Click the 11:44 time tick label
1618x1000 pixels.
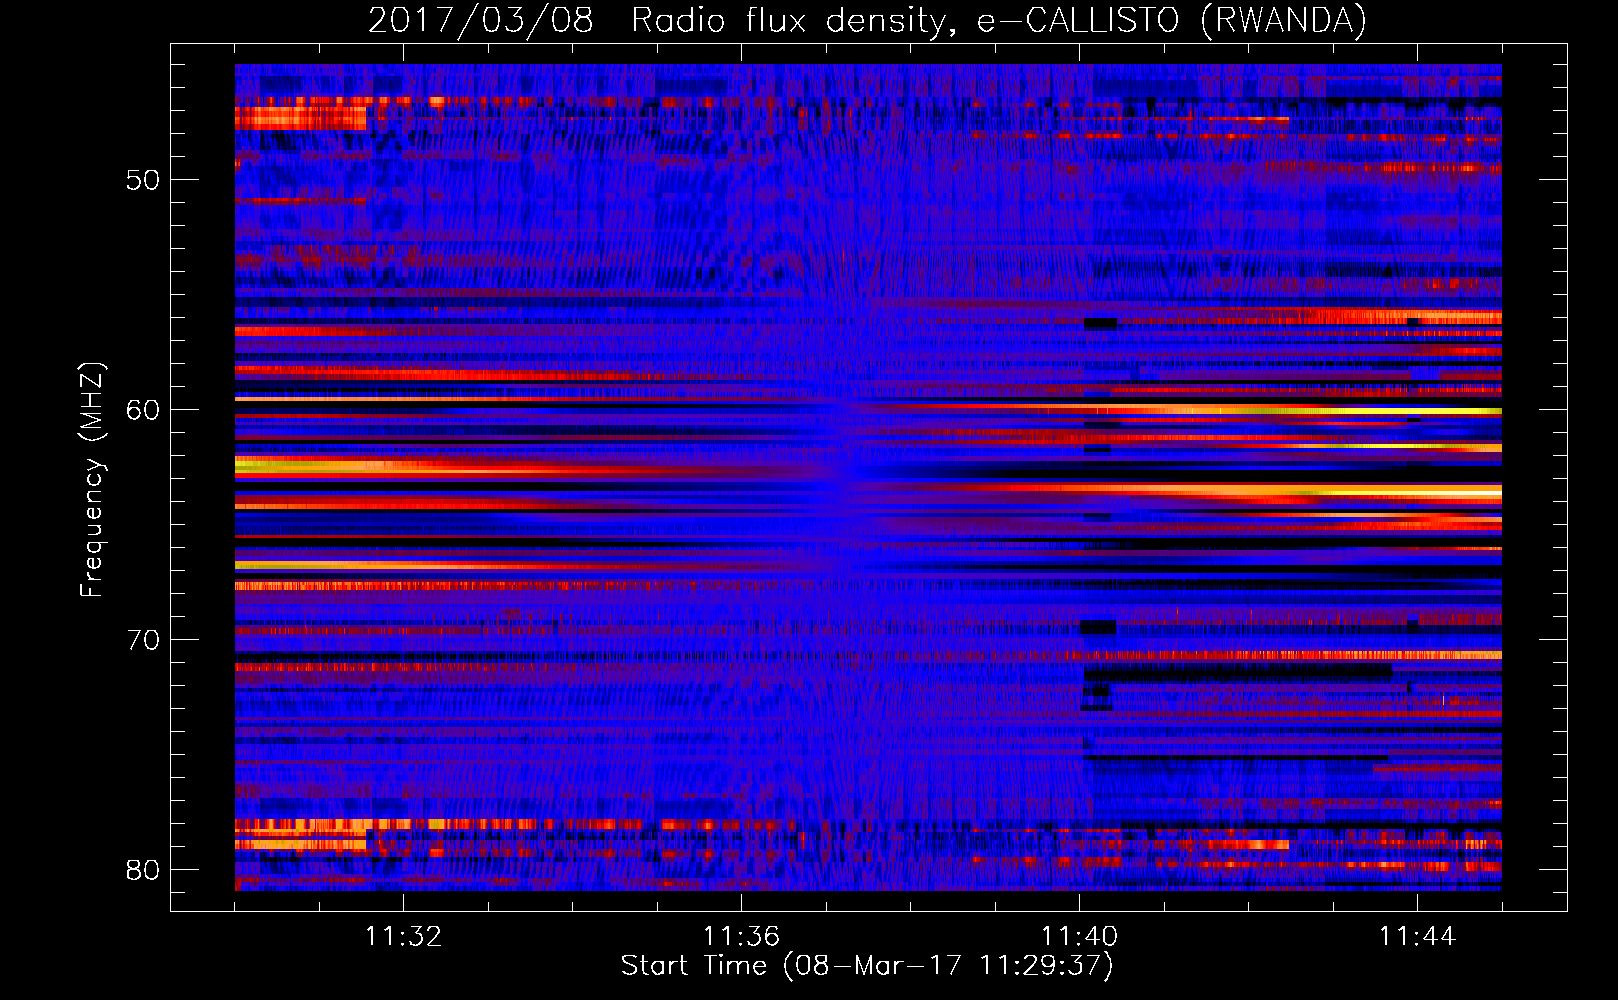pyautogui.click(x=1417, y=937)
